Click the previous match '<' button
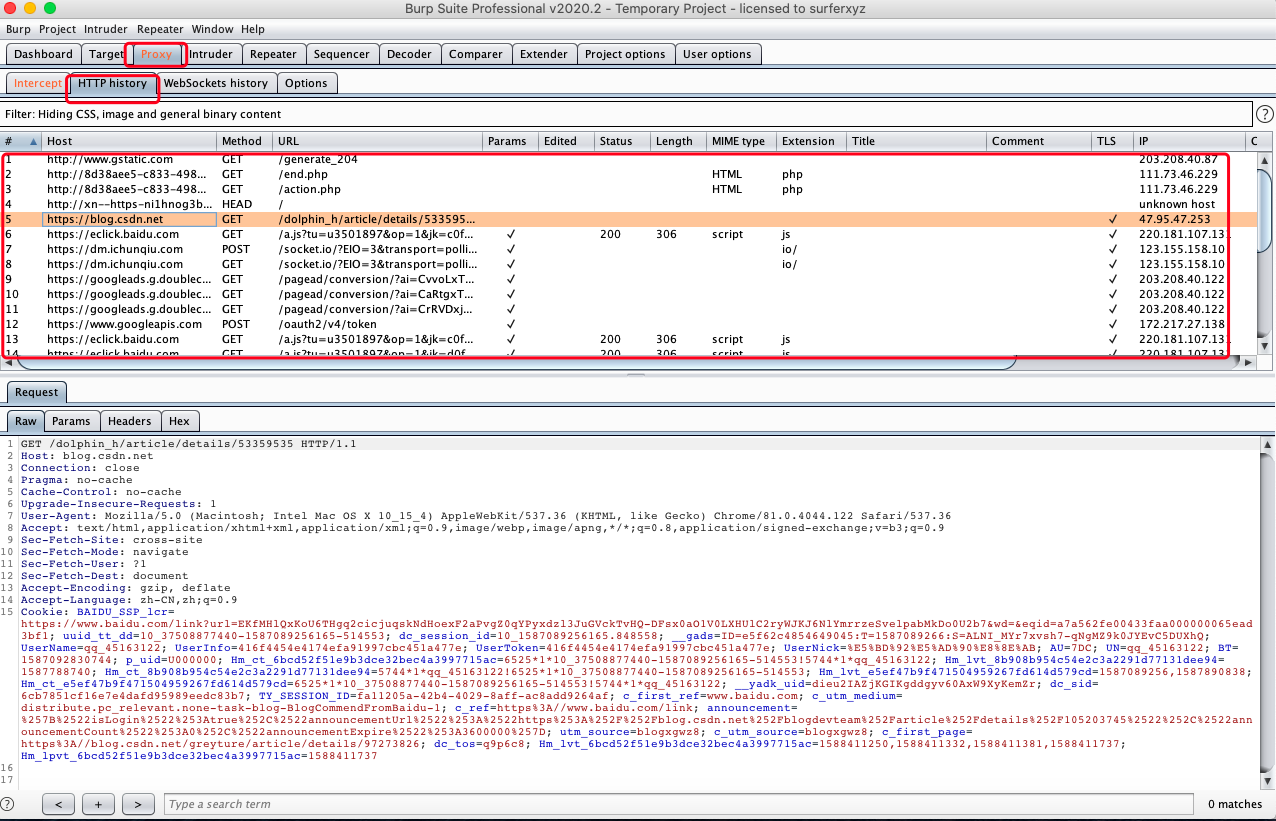 click(x=59, y=804)
